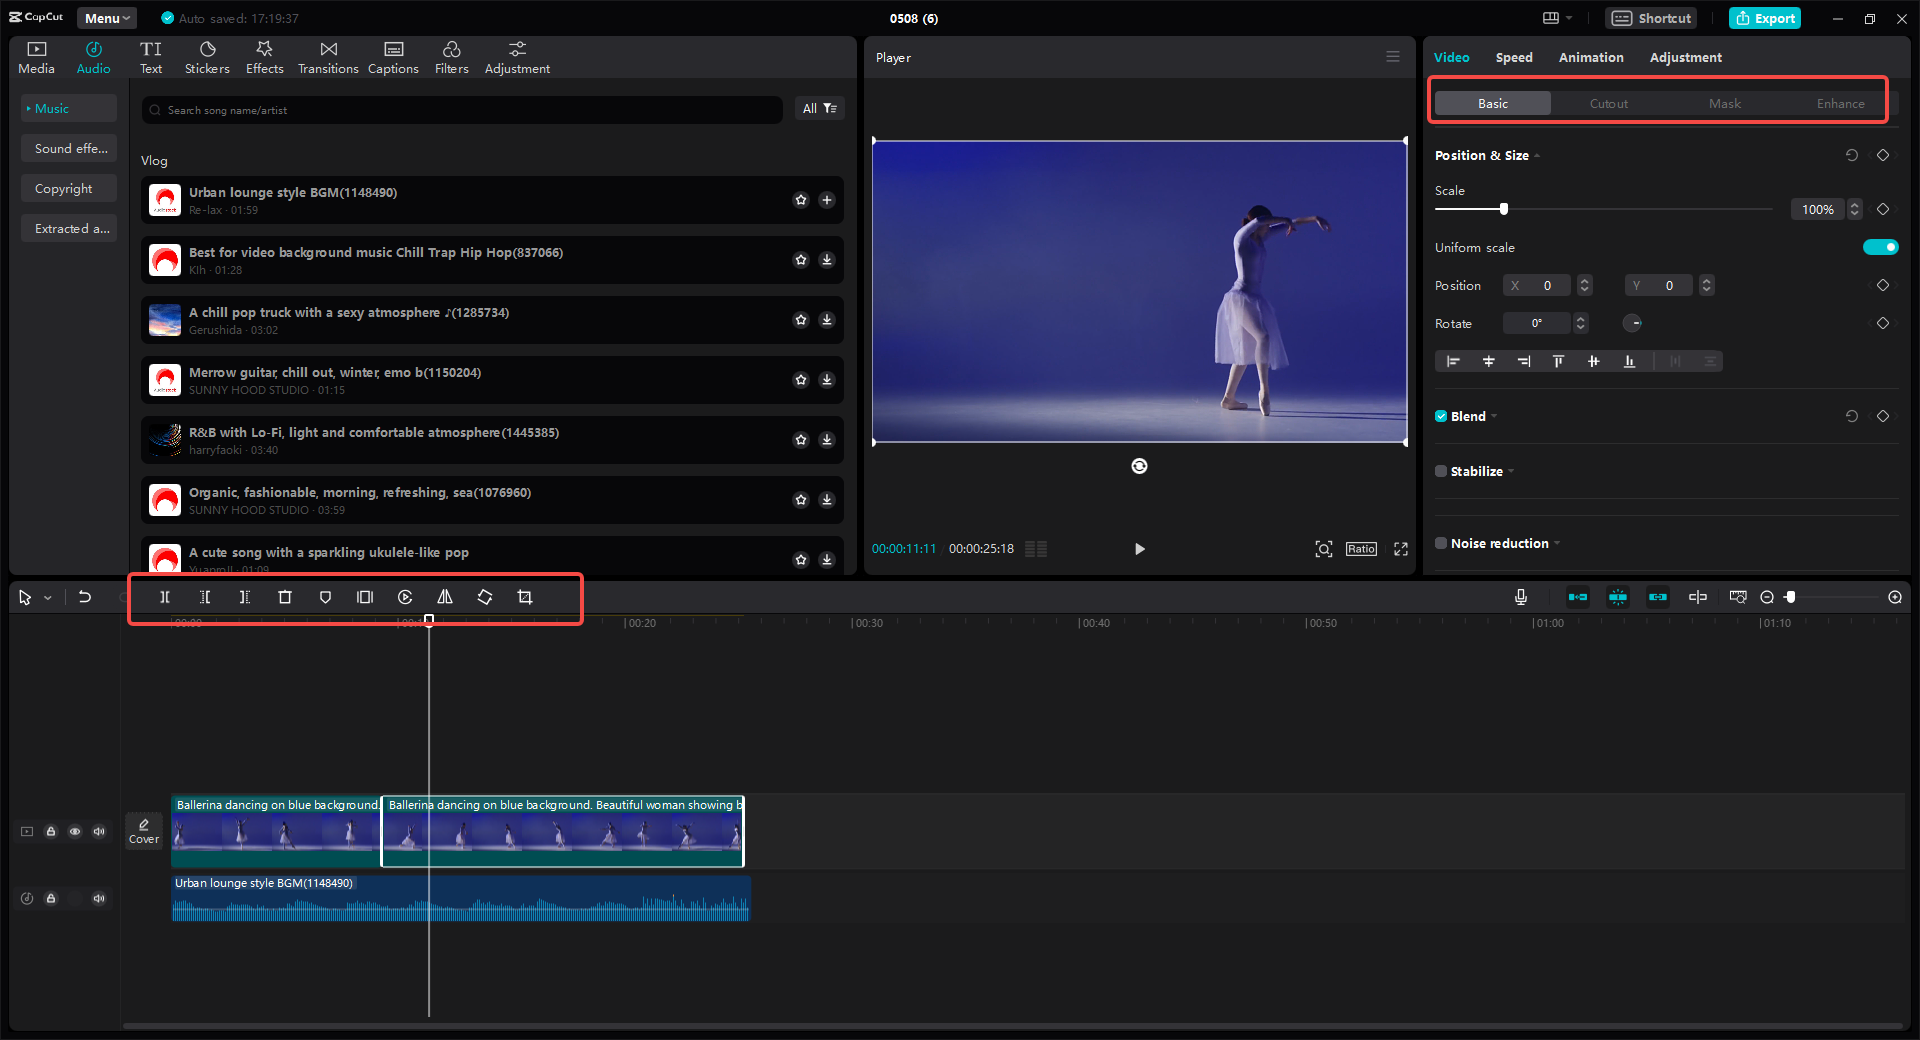This screenshot has width=1920, height=1040.
Task: Click the Delete icon in the timeline toolbar
Action: pyautogui.click(x=285, y=597)
